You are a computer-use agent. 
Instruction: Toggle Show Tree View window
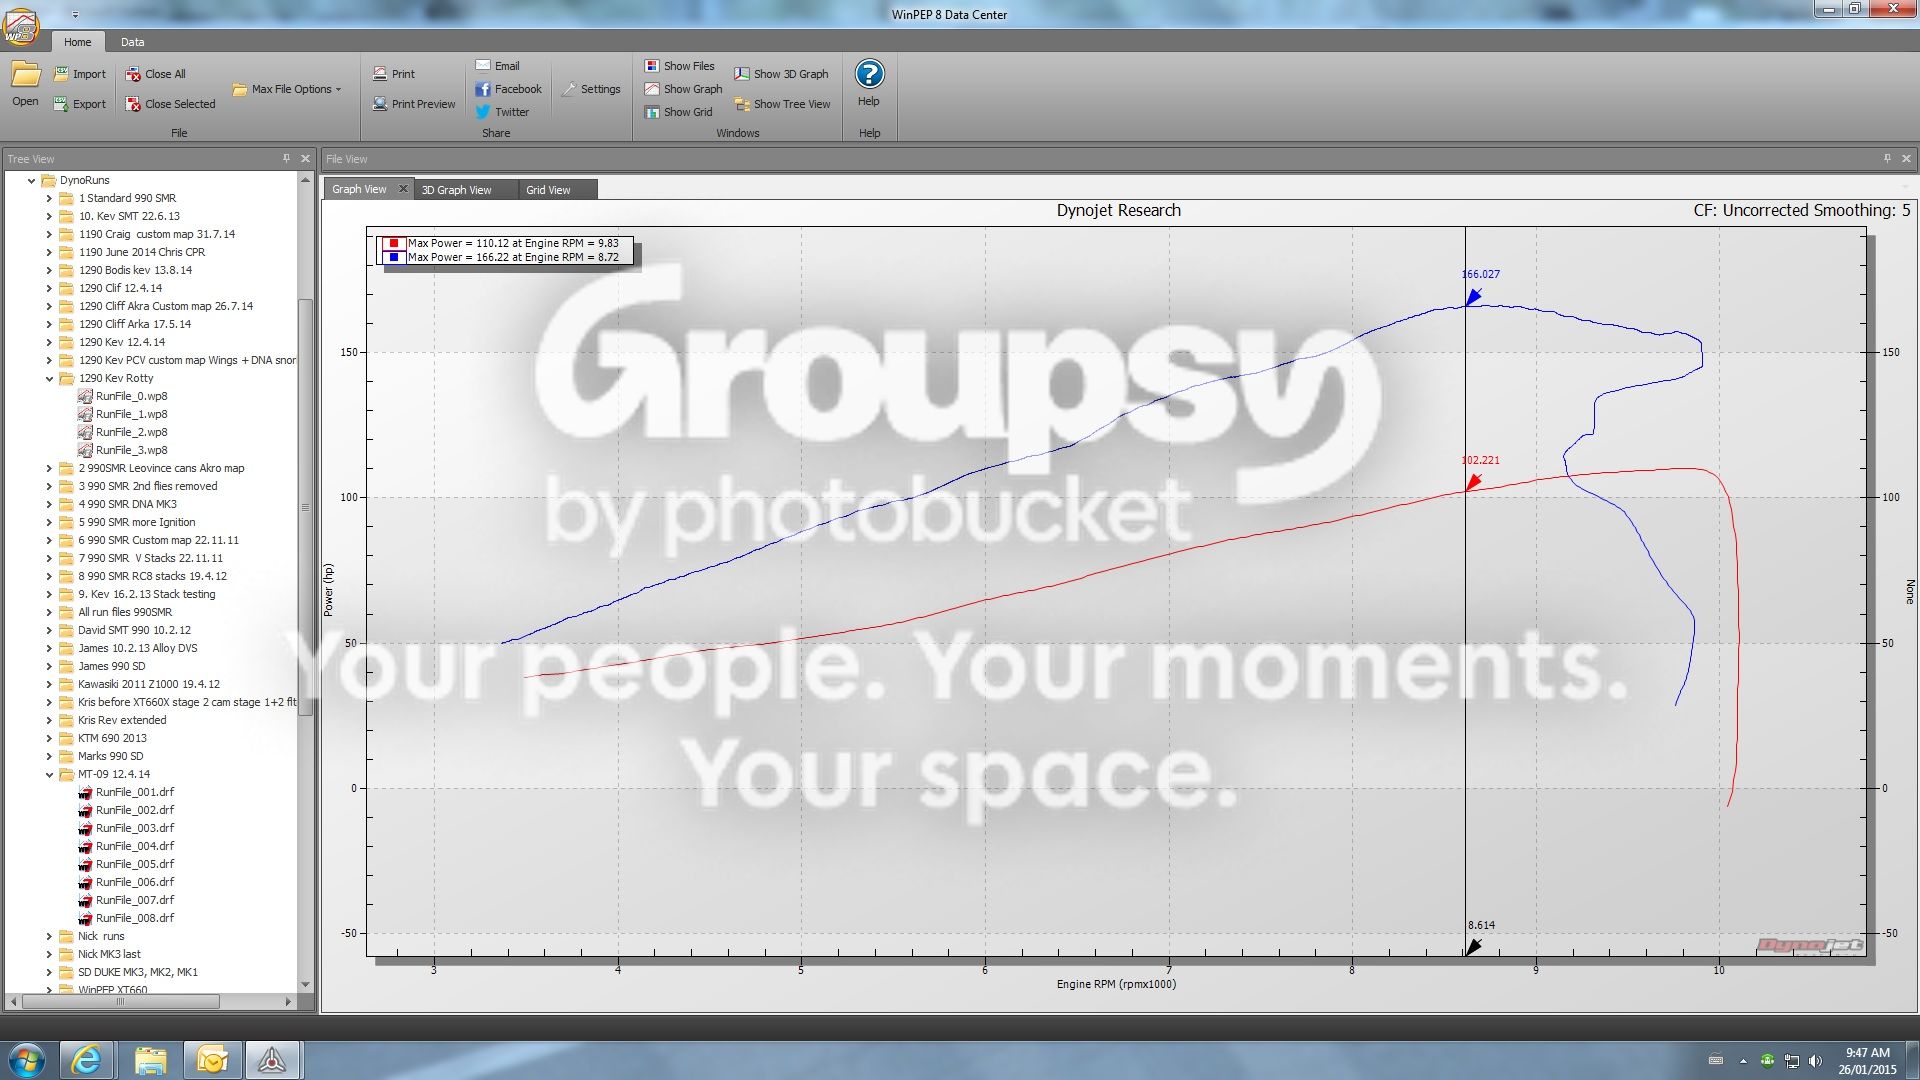[782, 104]
